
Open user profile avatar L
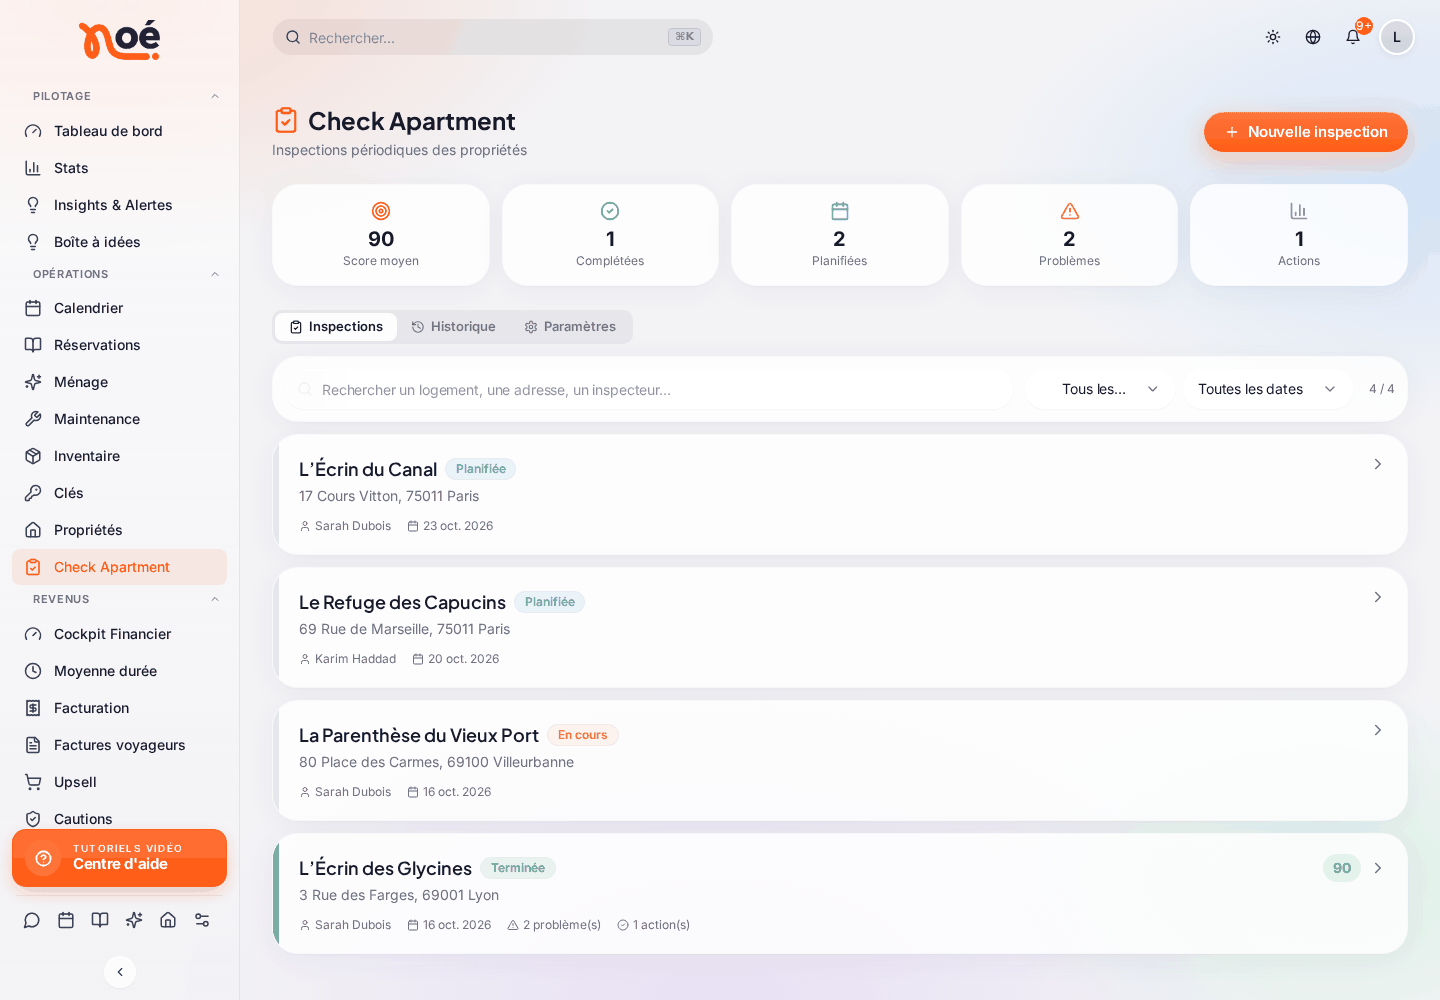(x=1397, y=37)
